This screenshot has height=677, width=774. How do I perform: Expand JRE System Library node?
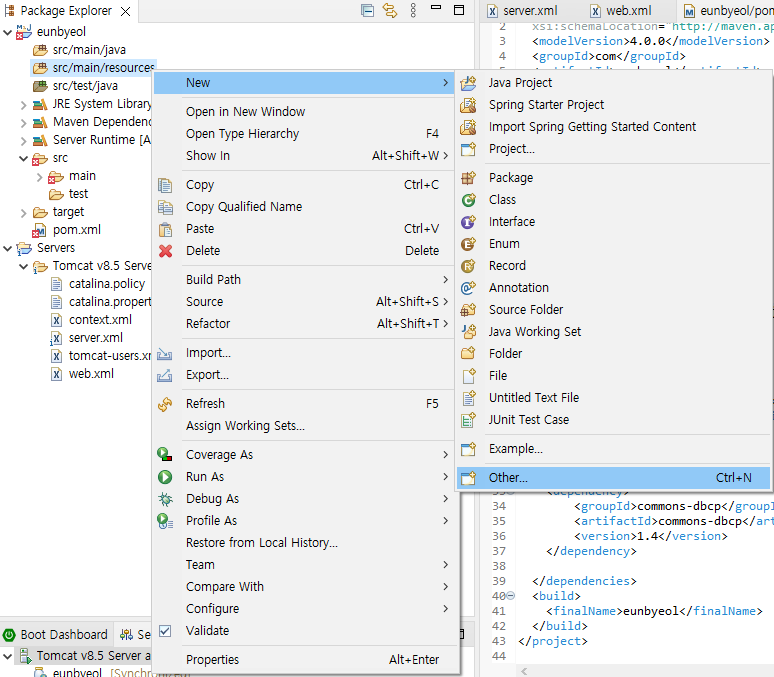point(23,105)
